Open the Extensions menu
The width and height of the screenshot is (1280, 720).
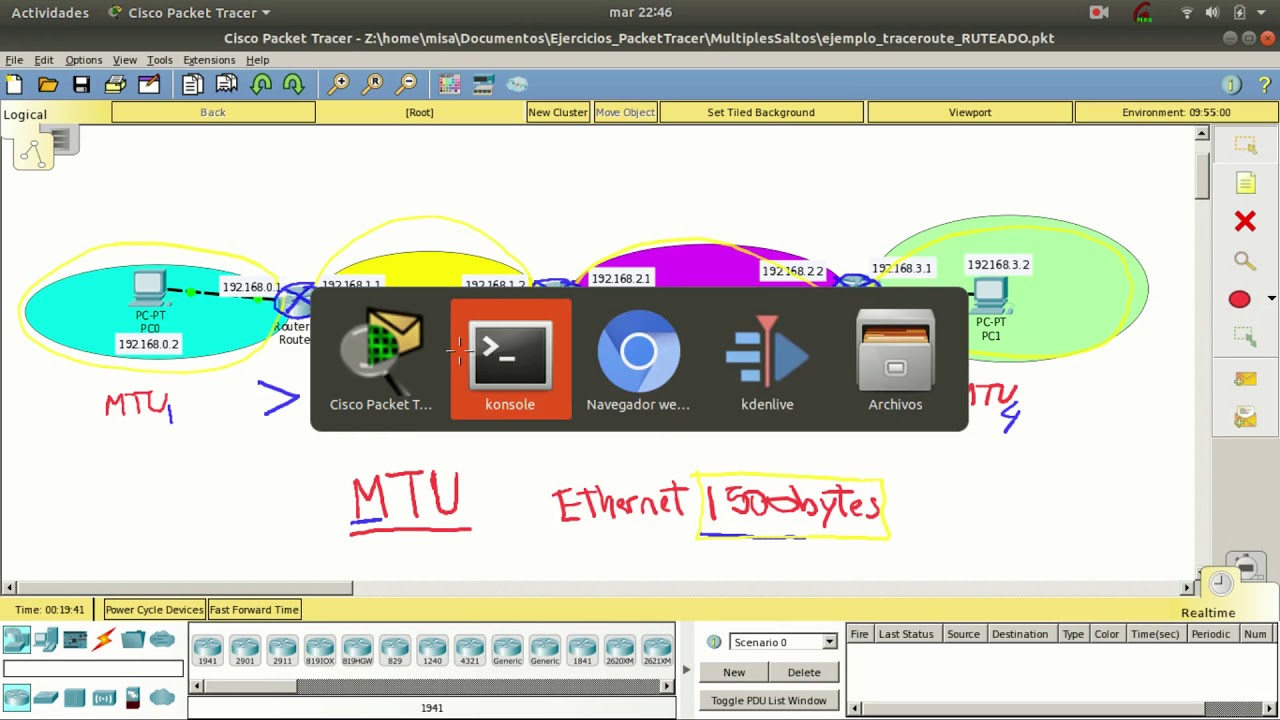click(x=209, y=60)
